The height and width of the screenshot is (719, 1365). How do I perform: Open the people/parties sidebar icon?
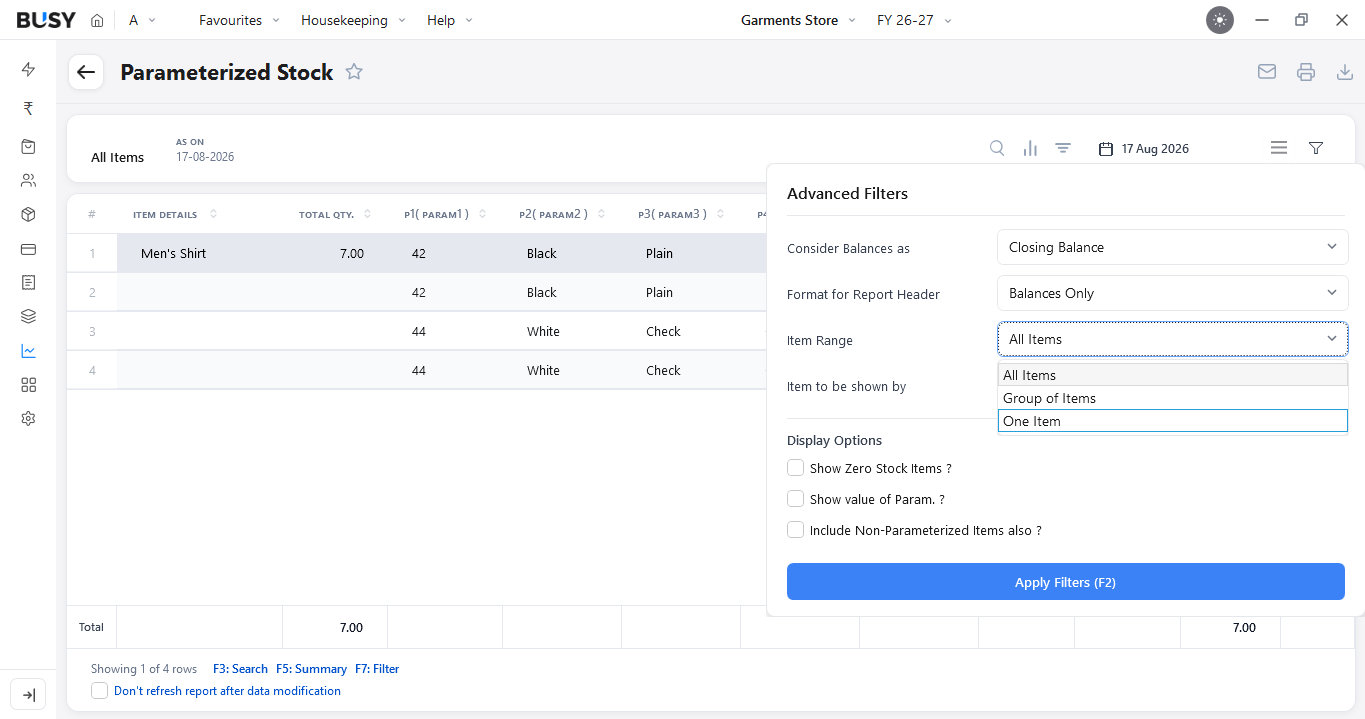[28, 181]
